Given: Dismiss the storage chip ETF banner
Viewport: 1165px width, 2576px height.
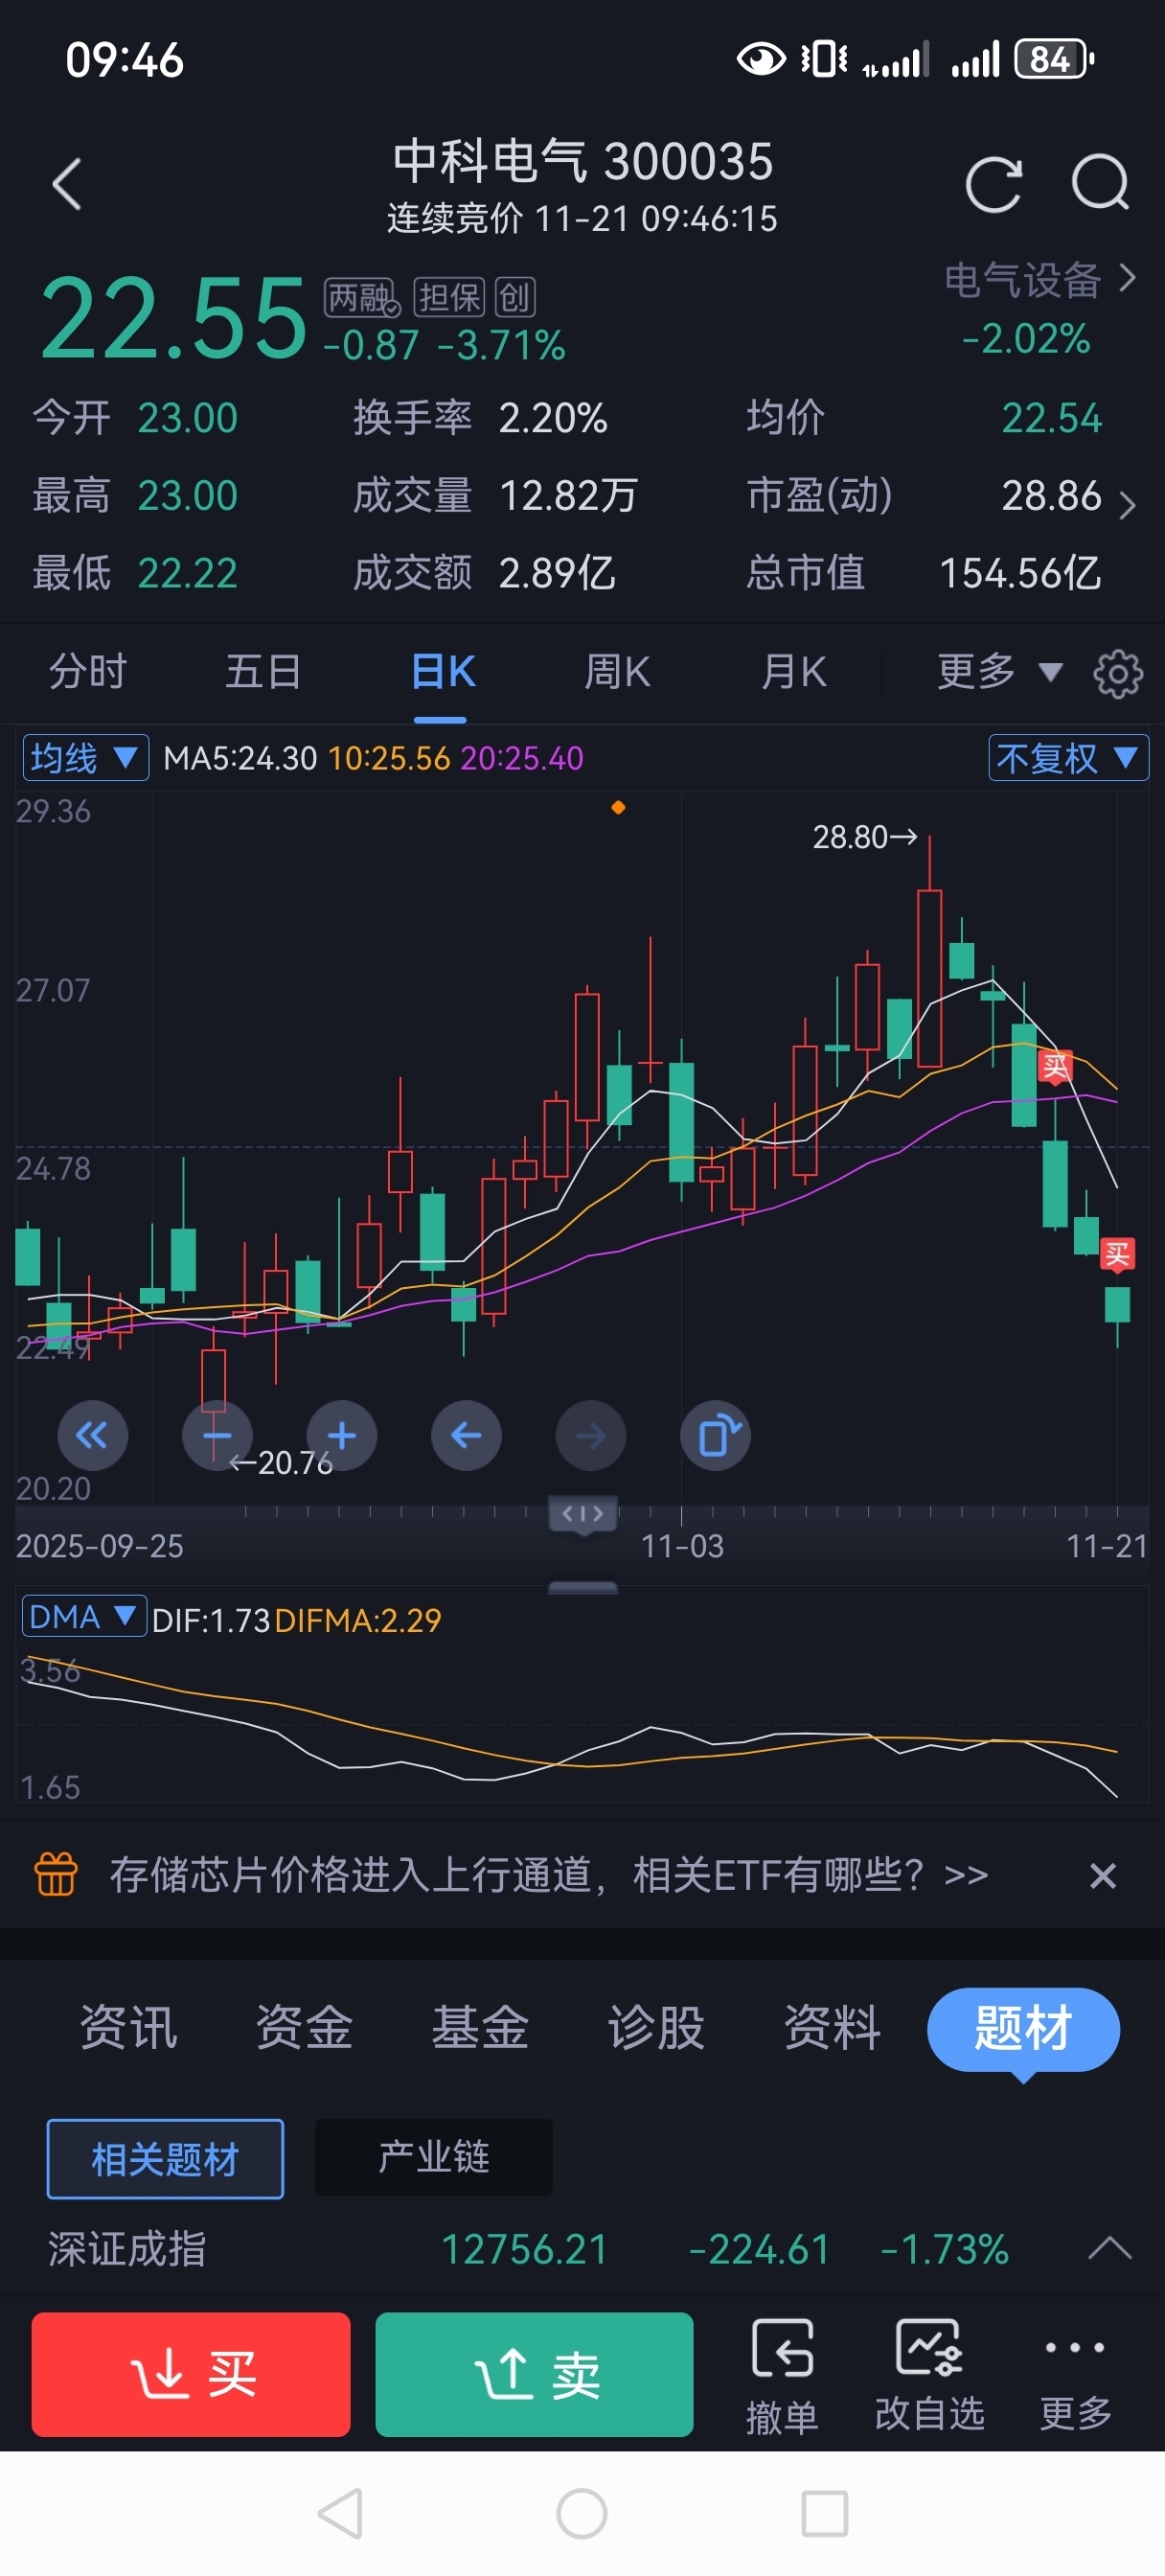Looking at the screenshot, I should coord(1102,1875).
